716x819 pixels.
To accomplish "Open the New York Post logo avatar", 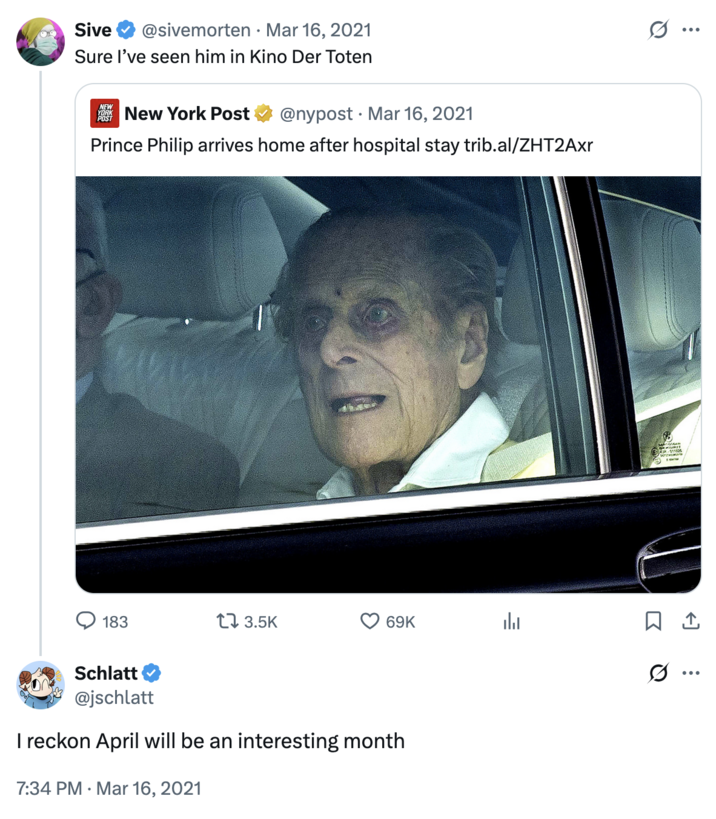I will (103, 113).
